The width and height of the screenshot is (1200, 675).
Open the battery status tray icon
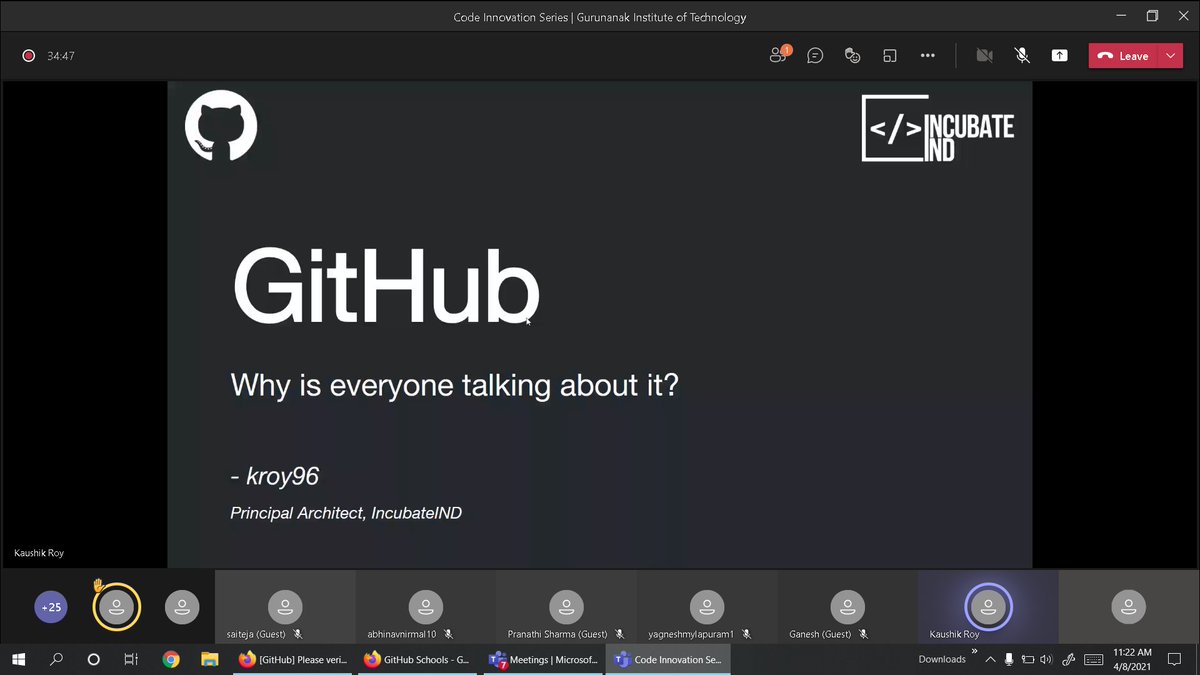tap(1028, 659)
